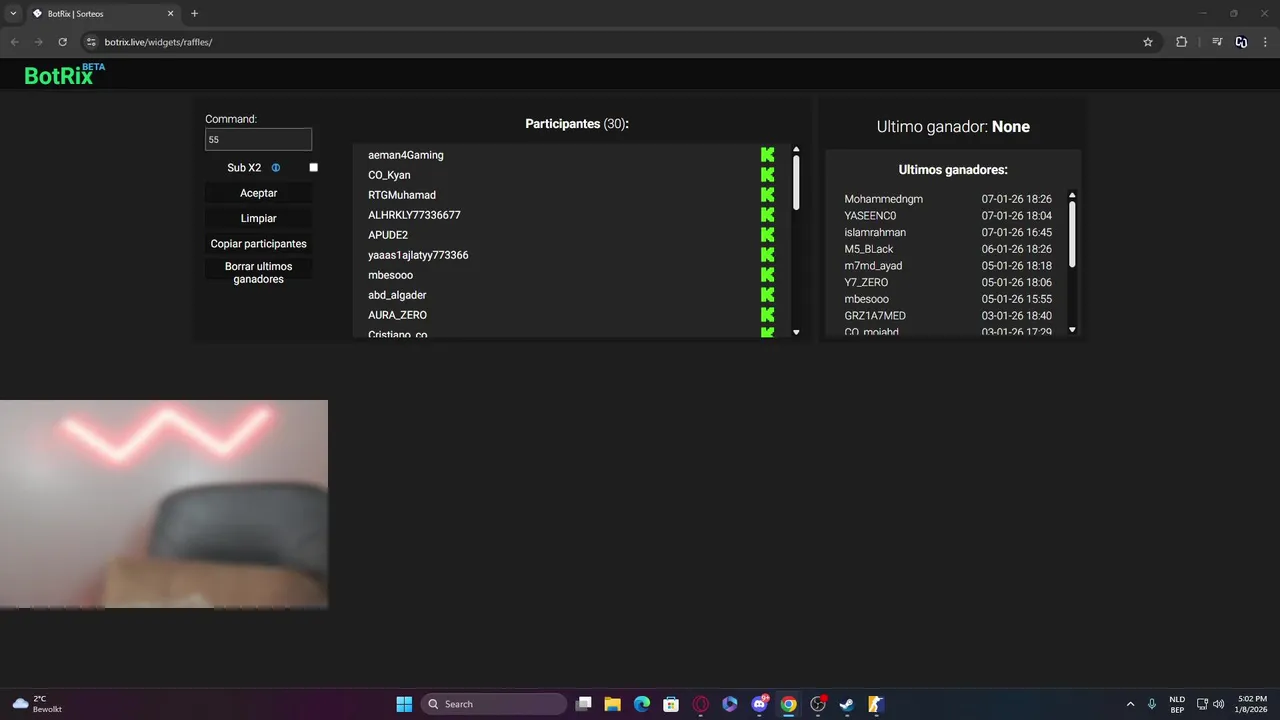Open a new browser tab
The width and height of the screenshot is (1280, 720).
point(194,14)
